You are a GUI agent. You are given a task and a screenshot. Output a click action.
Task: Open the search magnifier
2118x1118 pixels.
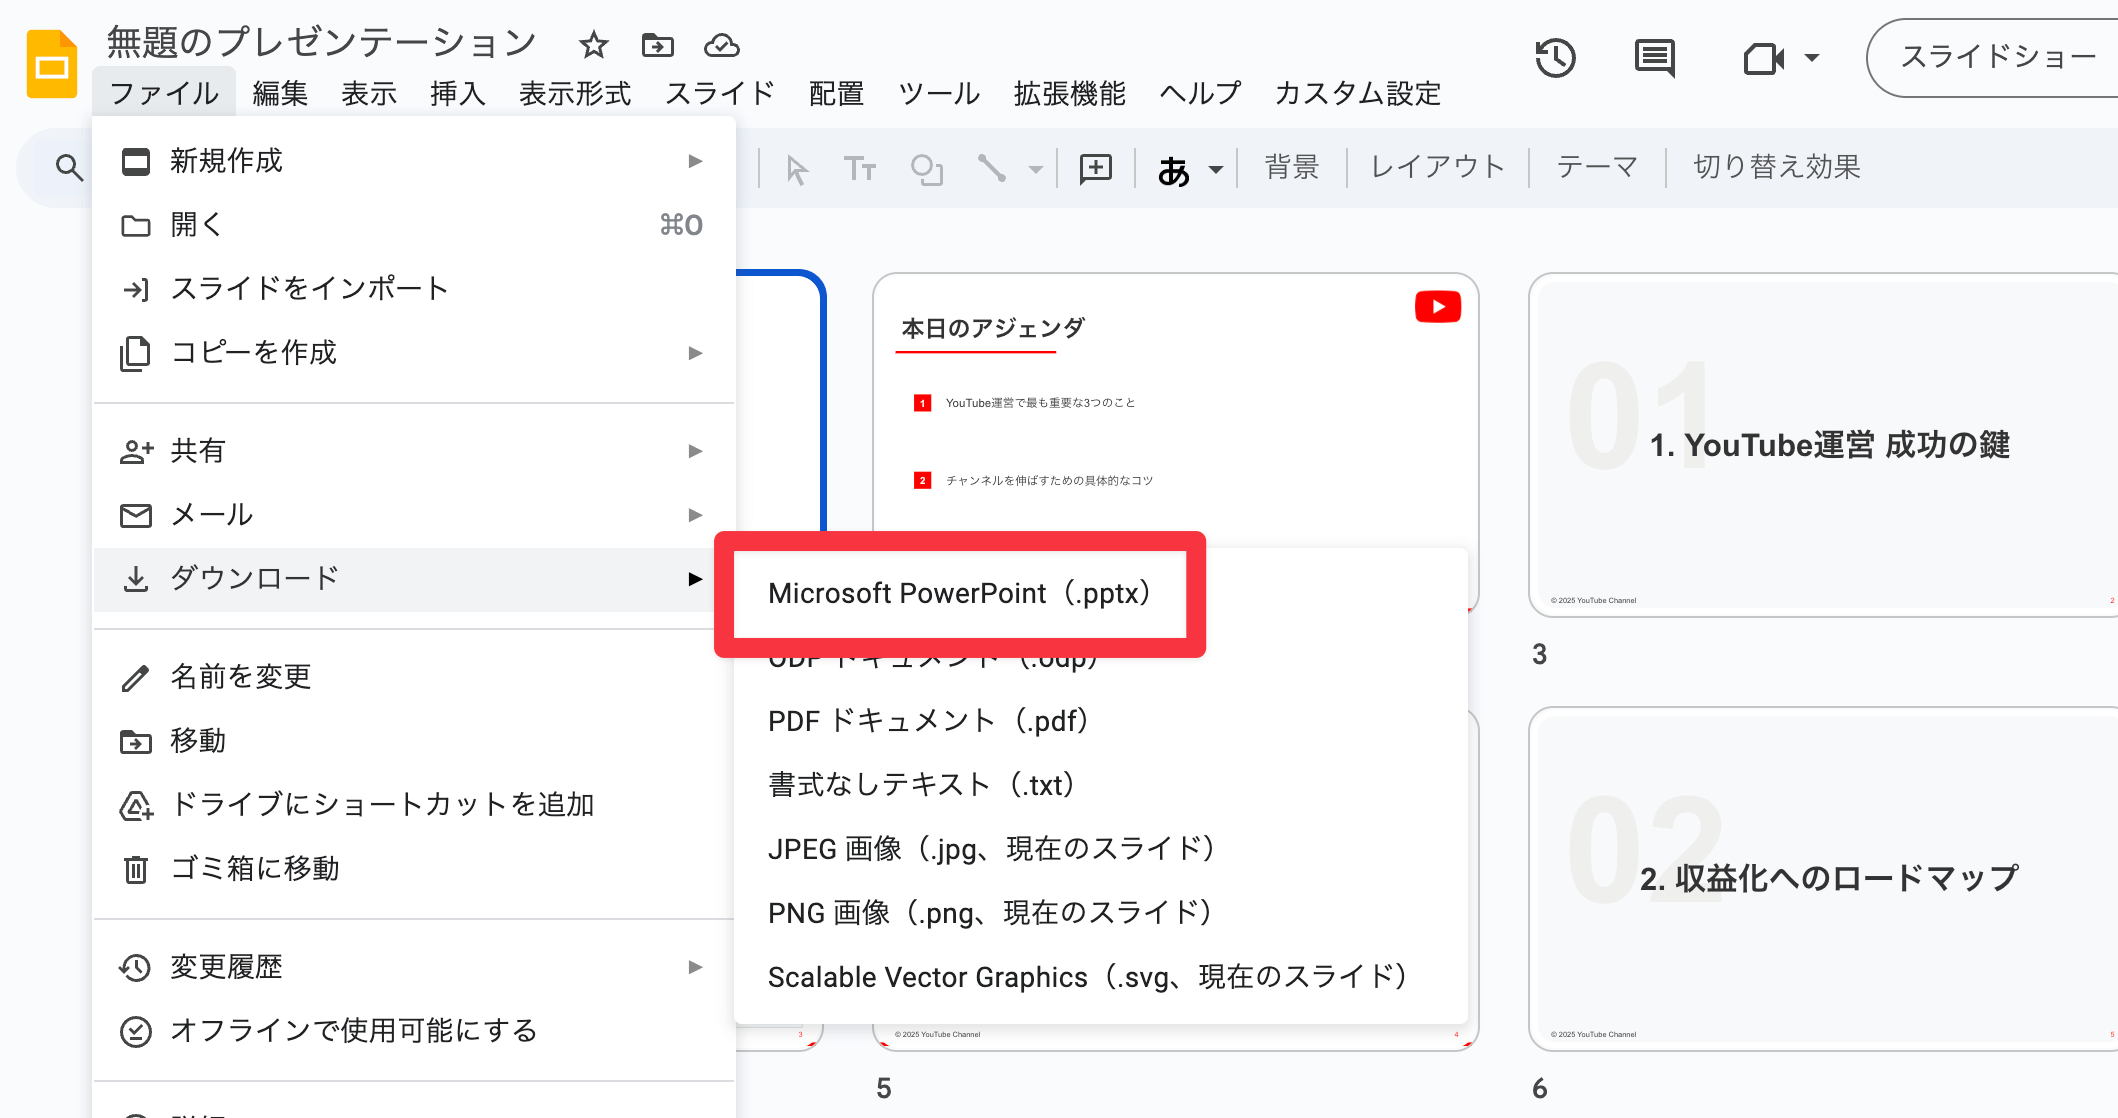[67, 168]
